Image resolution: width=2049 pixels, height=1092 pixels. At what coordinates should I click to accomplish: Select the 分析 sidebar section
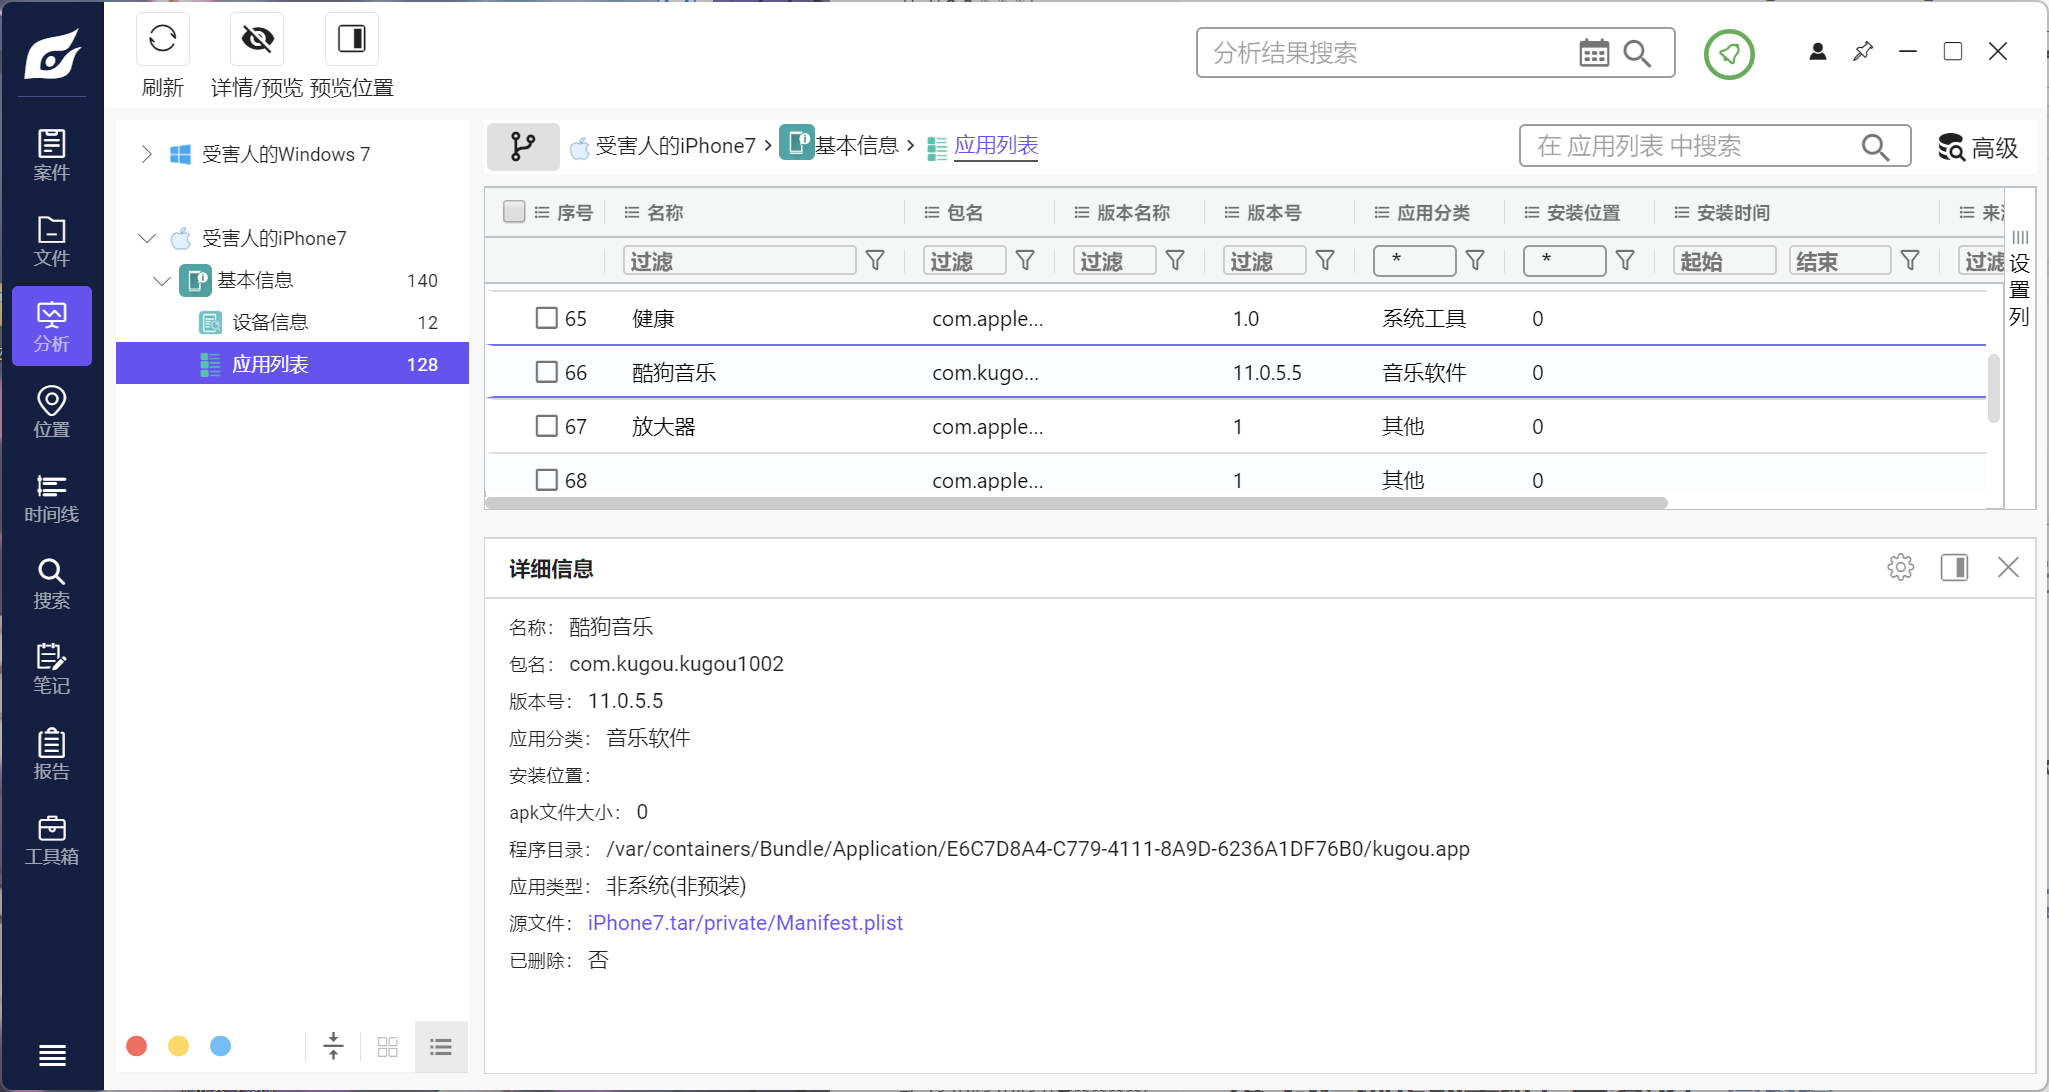coord(52,326)
